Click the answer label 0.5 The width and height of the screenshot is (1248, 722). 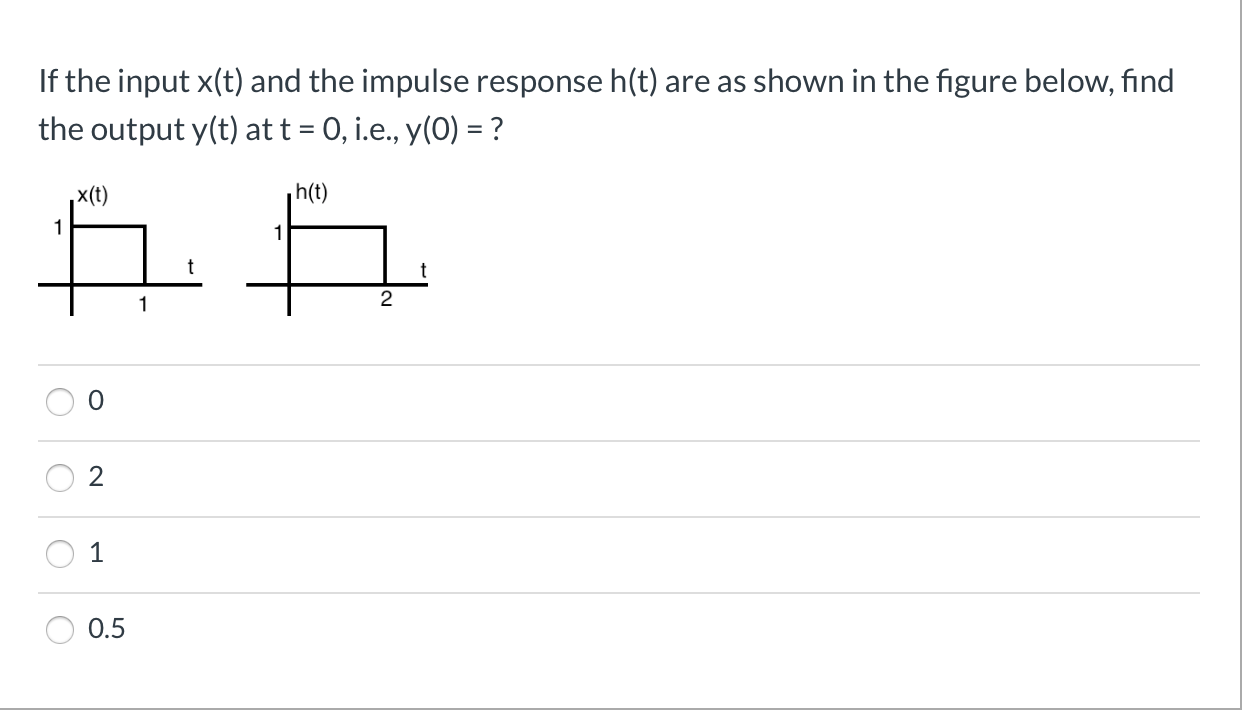[x=107, y=628]
